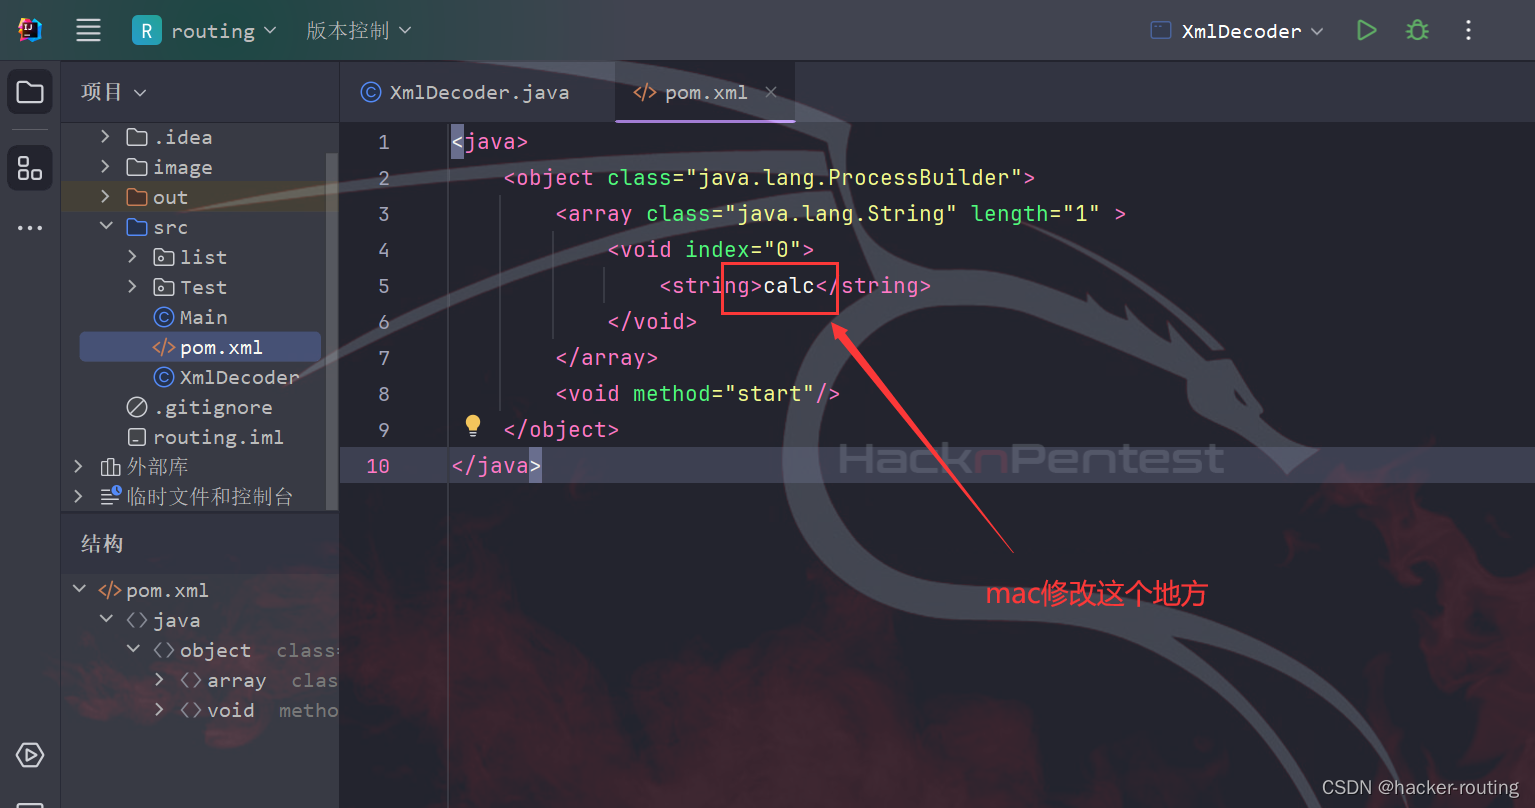Click the closing </java> tag

click(496, 466)
